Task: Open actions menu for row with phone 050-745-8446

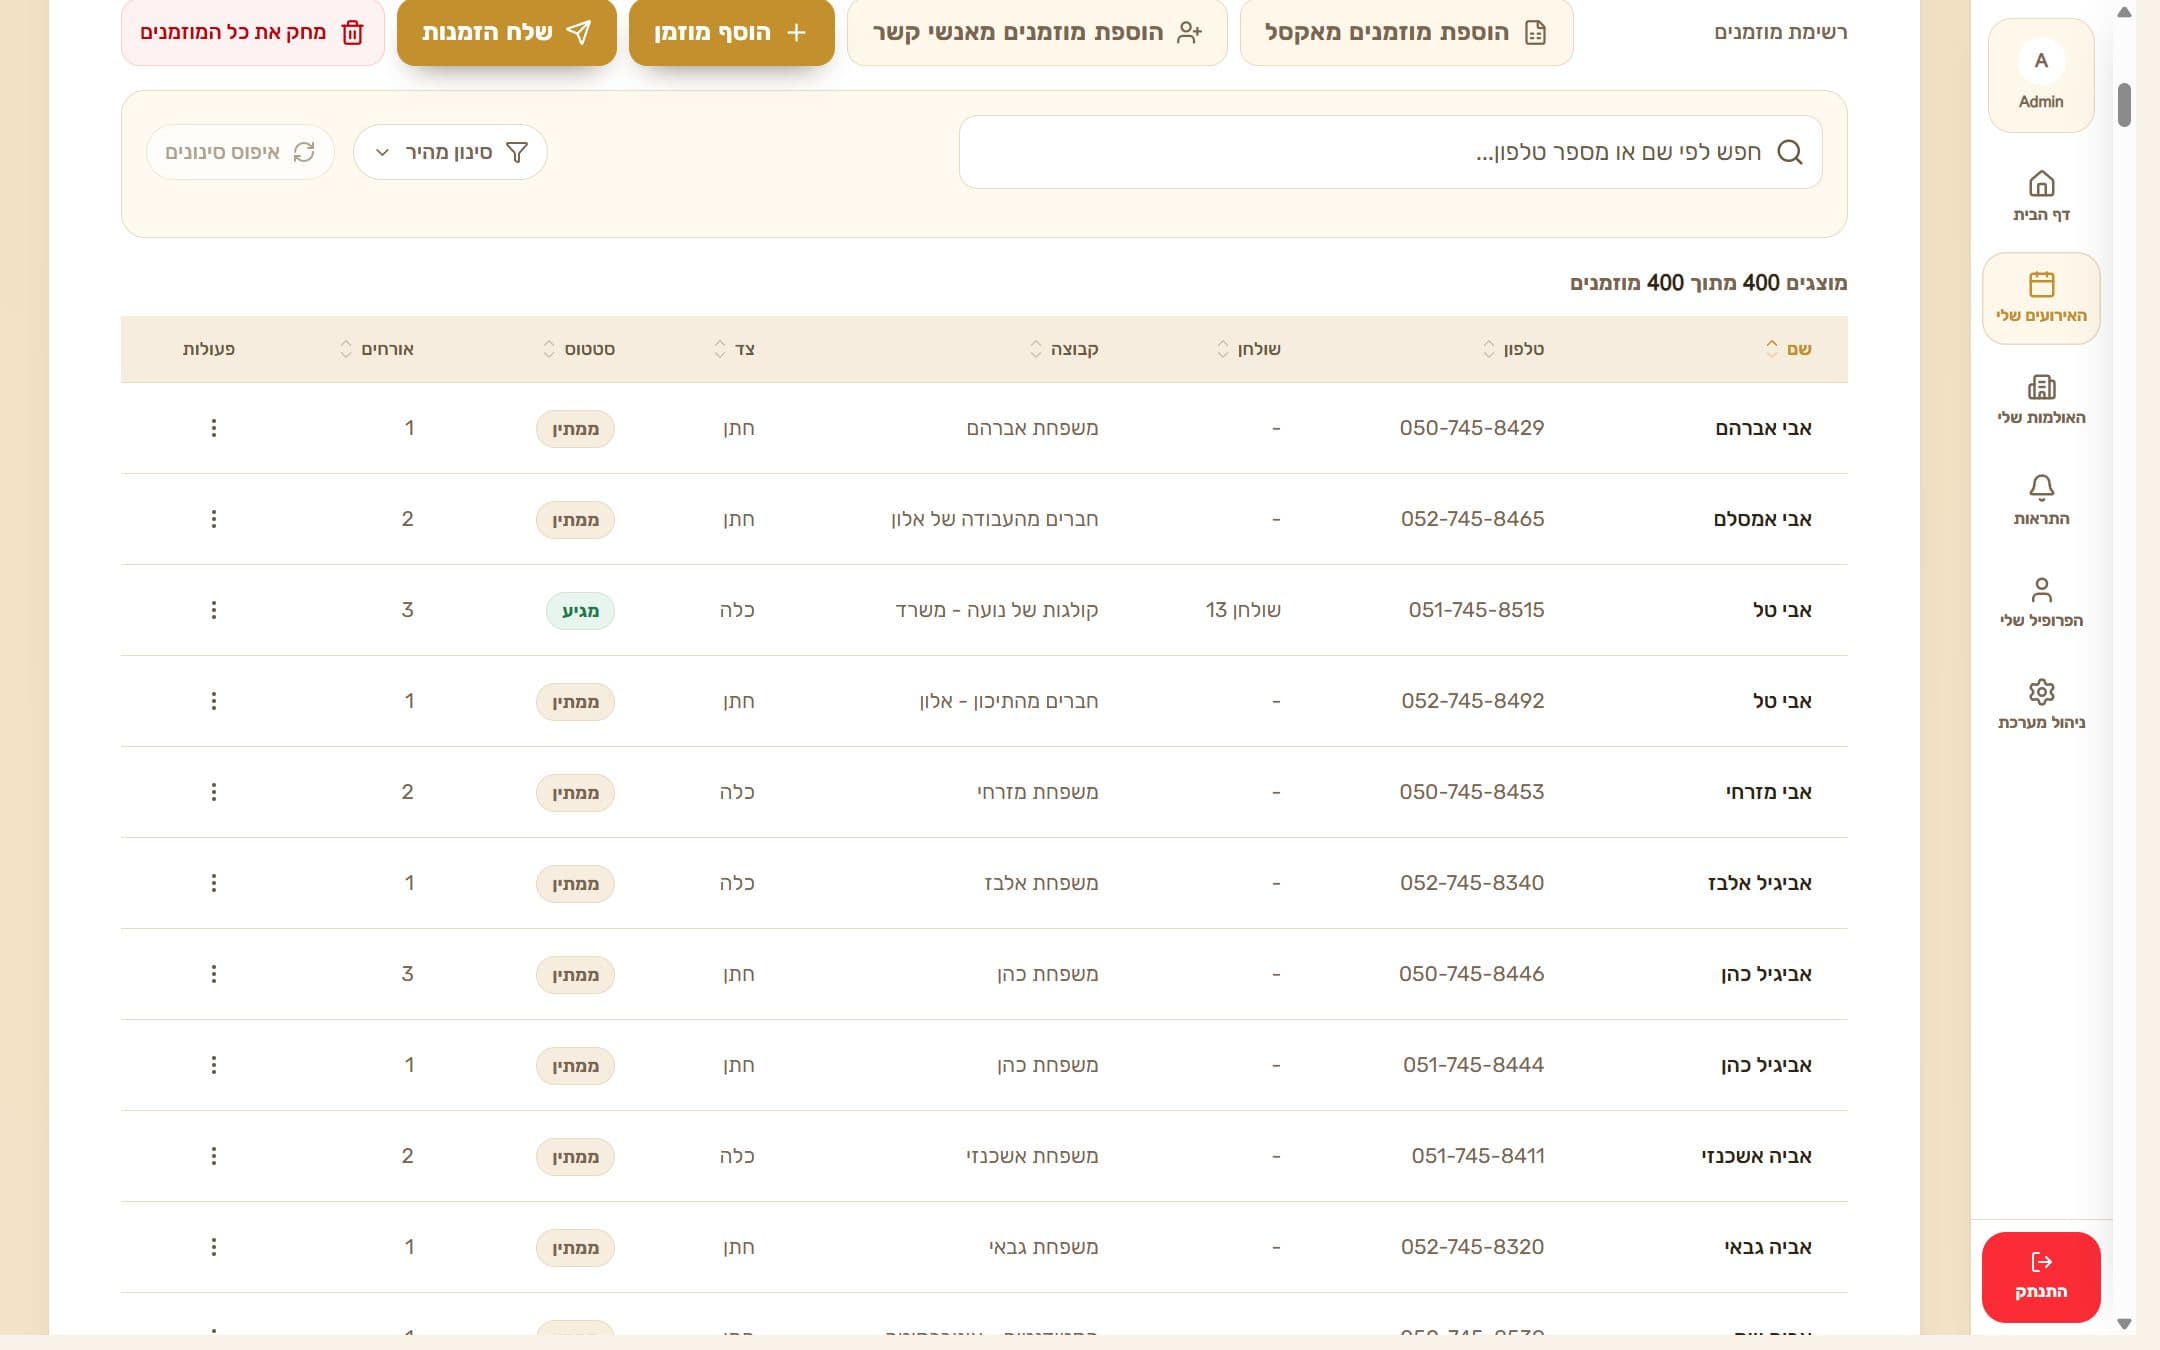Action: point(213,974)
